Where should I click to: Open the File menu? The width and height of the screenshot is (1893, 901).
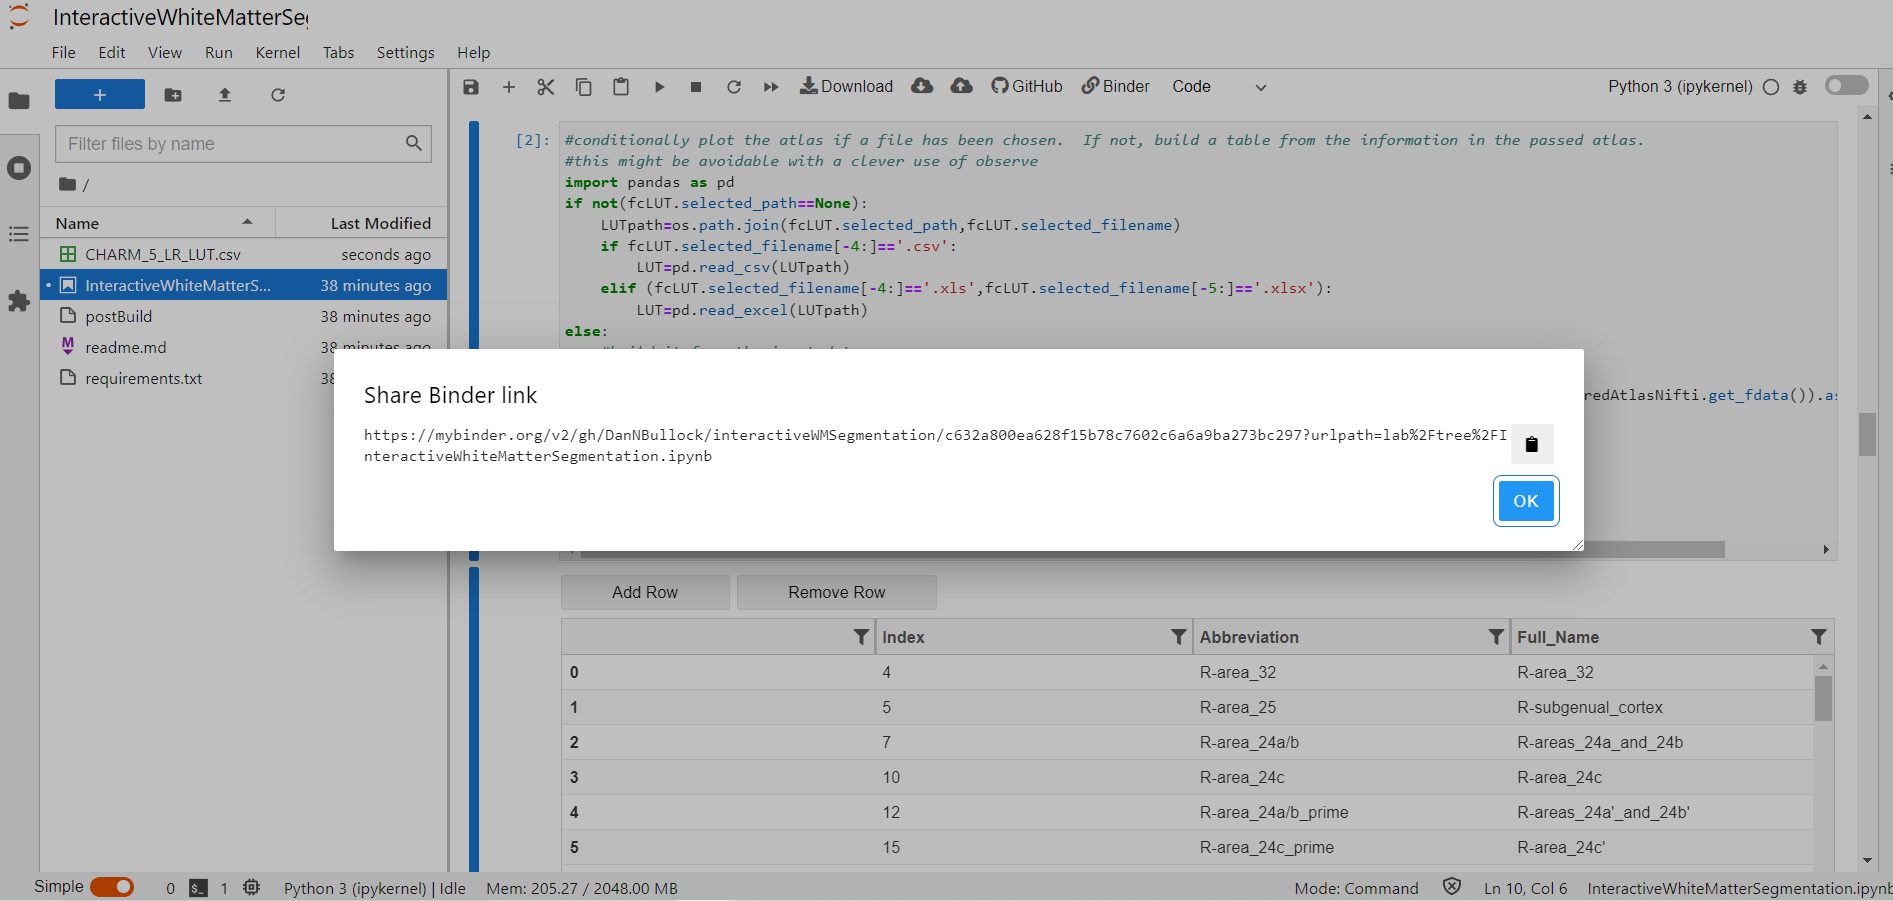tap(64, 52)
